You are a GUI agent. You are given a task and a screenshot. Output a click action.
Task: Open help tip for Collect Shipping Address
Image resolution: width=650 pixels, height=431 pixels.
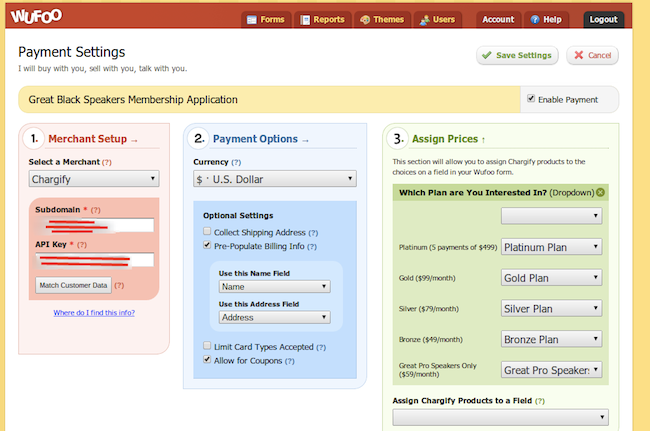(x=313, y=233)
